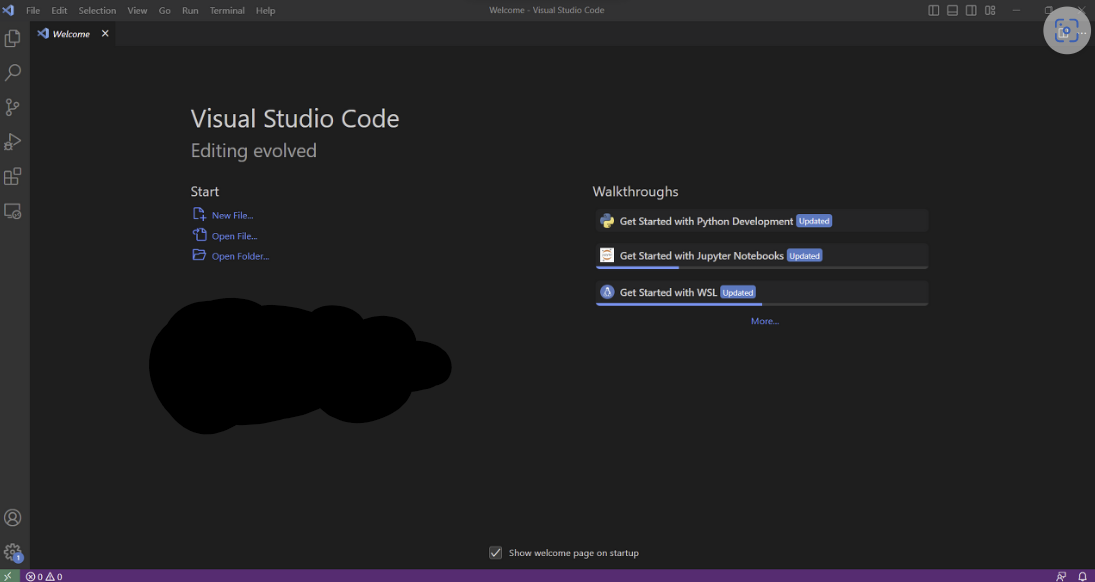Open the Explorer view in activity bar
Screen dimensions: 1095x582
pyautogui.click(x=13, y=38)
